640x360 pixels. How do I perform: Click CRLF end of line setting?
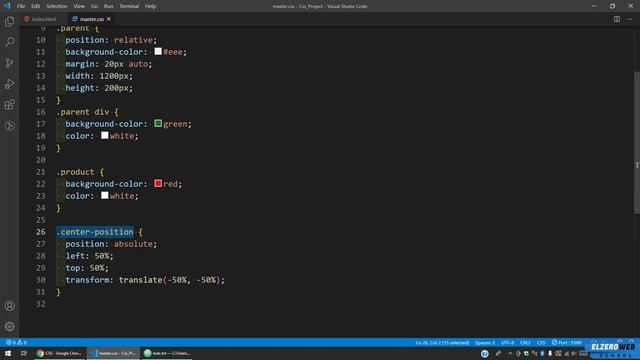click(x=525, y=342)
